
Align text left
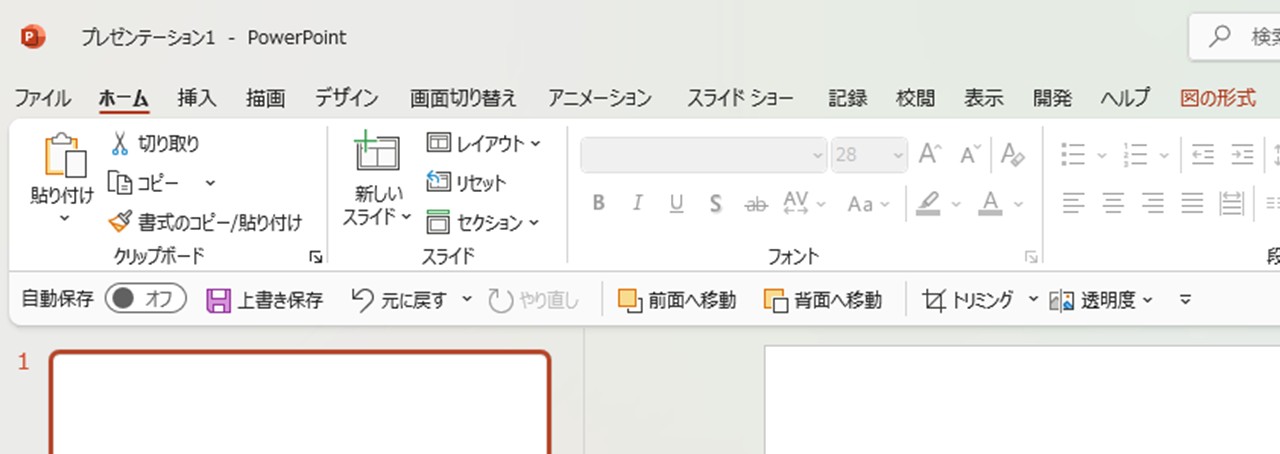1073,203
